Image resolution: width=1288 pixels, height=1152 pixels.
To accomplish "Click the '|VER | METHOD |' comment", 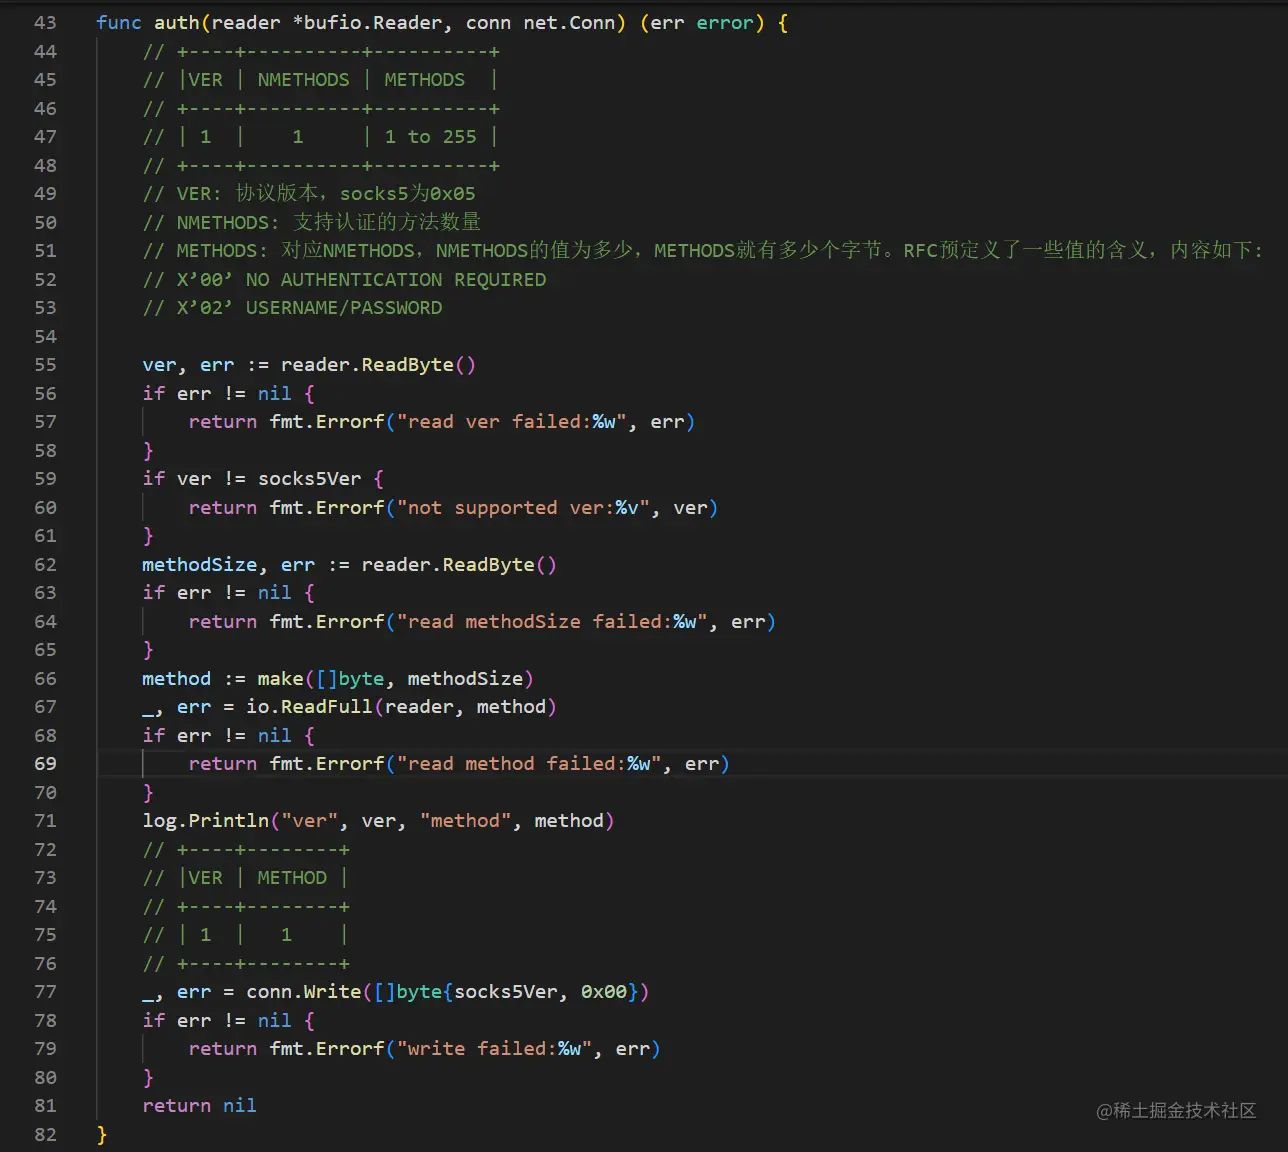I will 246,878.
